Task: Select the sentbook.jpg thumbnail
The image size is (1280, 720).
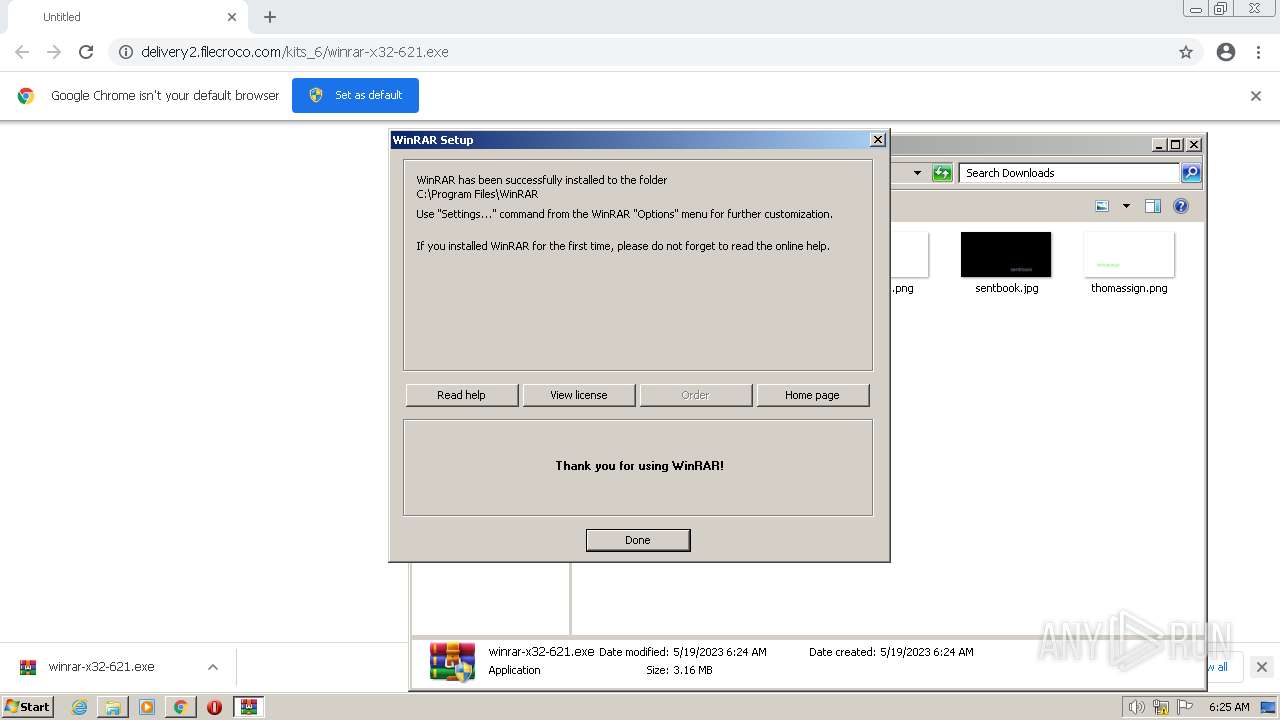Action: point(1006,255)
